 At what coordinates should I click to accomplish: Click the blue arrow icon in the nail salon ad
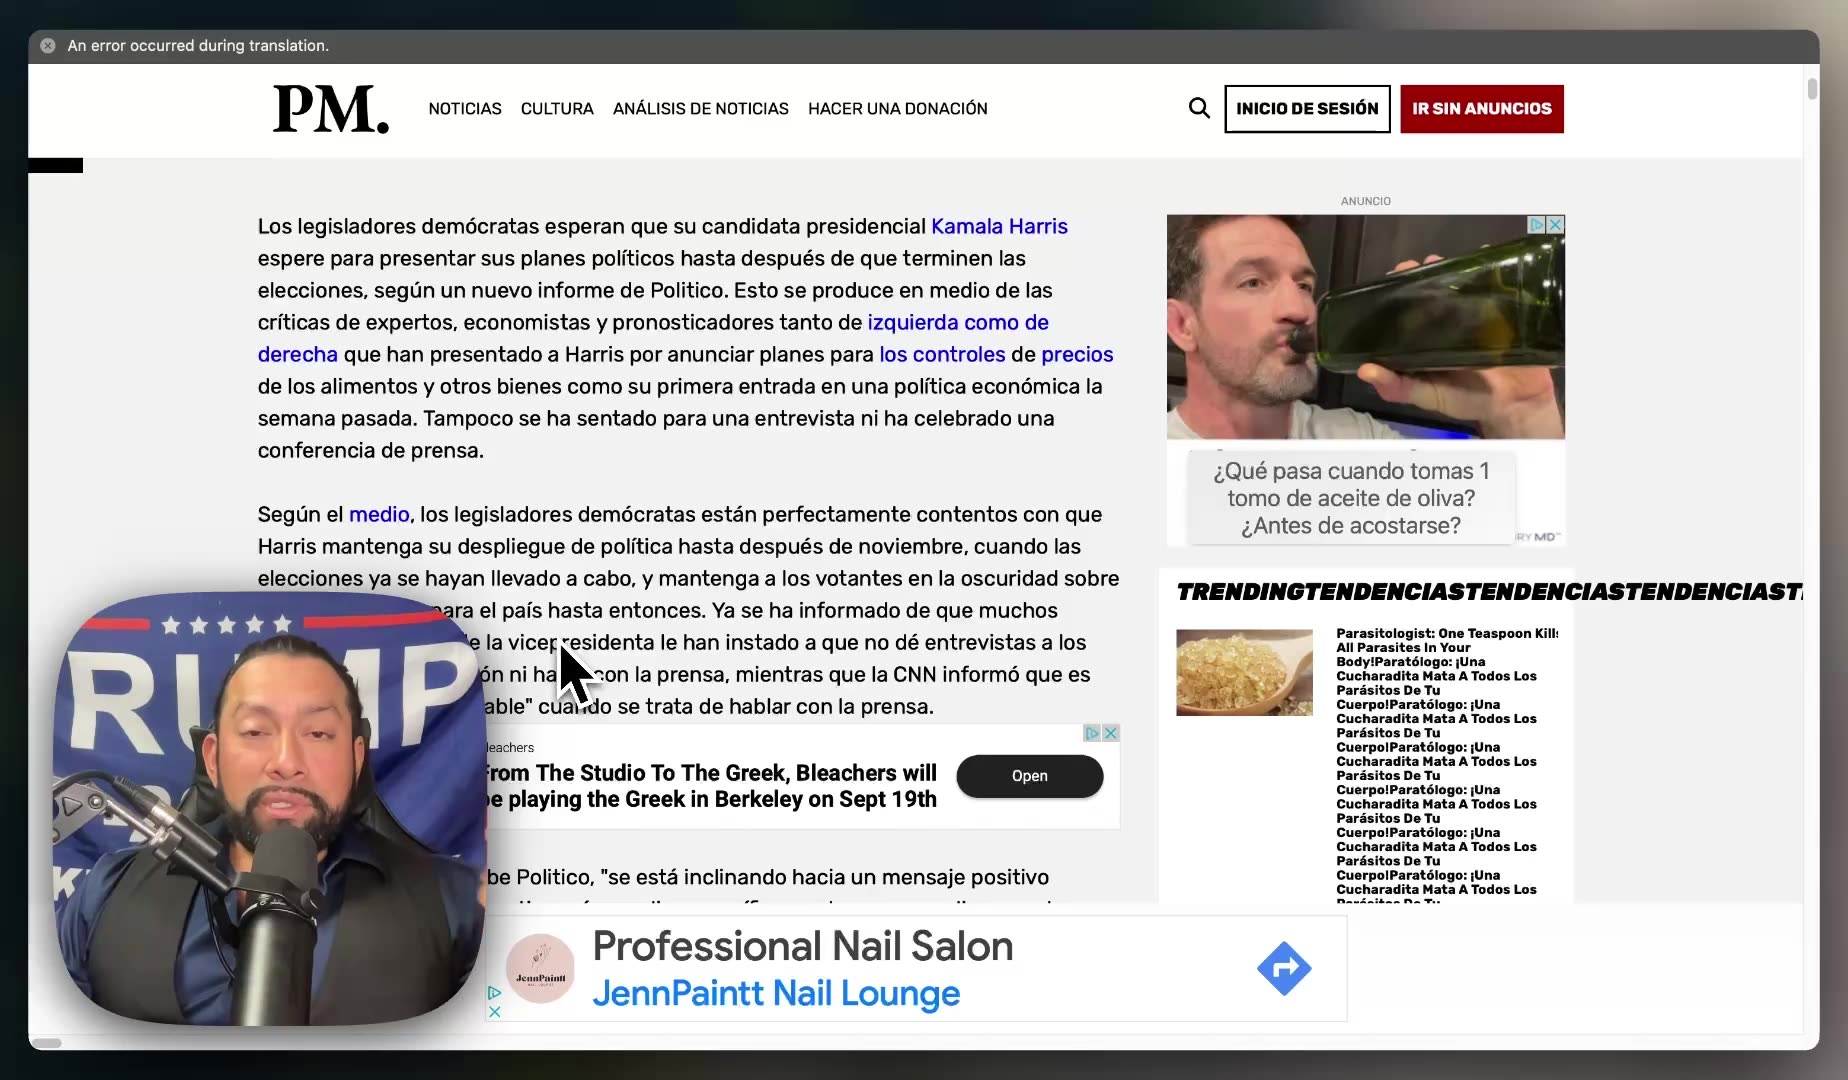pyautogui.click(x=1283, y=967)
